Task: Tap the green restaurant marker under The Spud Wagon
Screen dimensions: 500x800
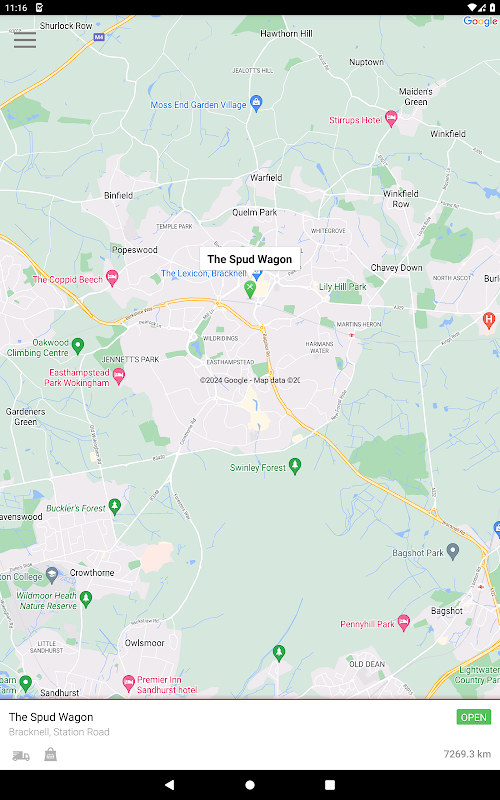Action: click(249, 289)
